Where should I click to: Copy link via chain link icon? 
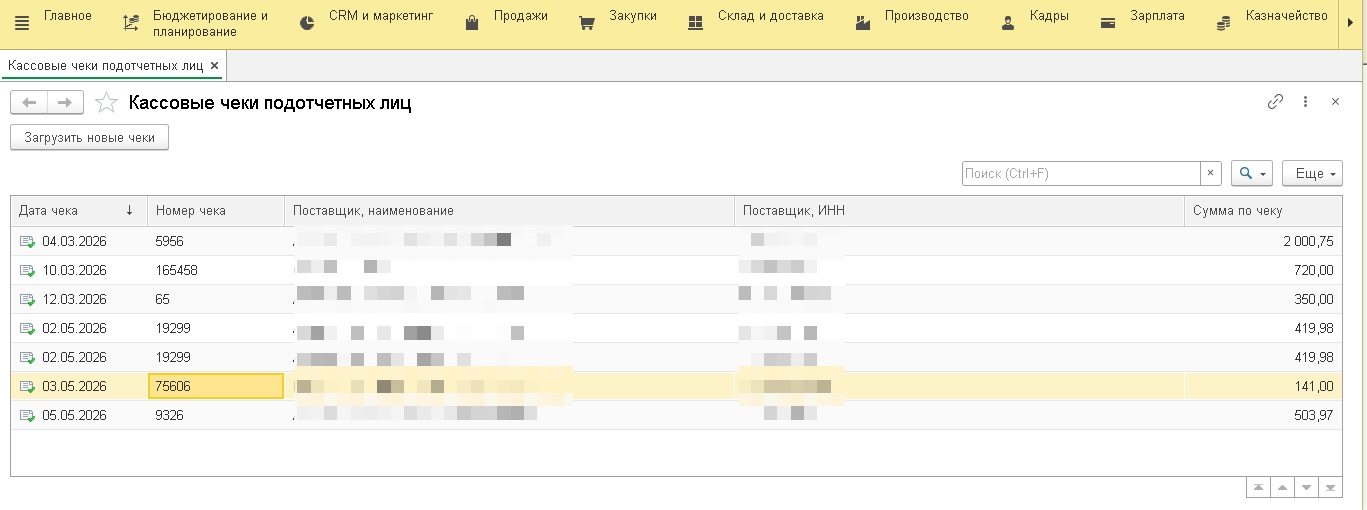coord(1275,102)
